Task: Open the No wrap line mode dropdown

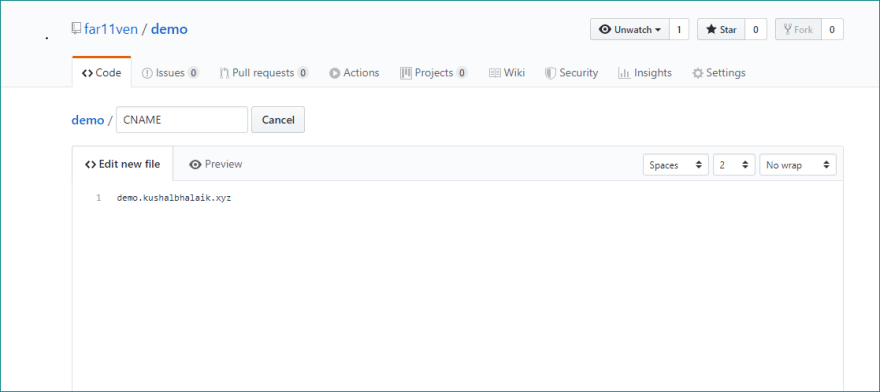Action: coord(798,165)
